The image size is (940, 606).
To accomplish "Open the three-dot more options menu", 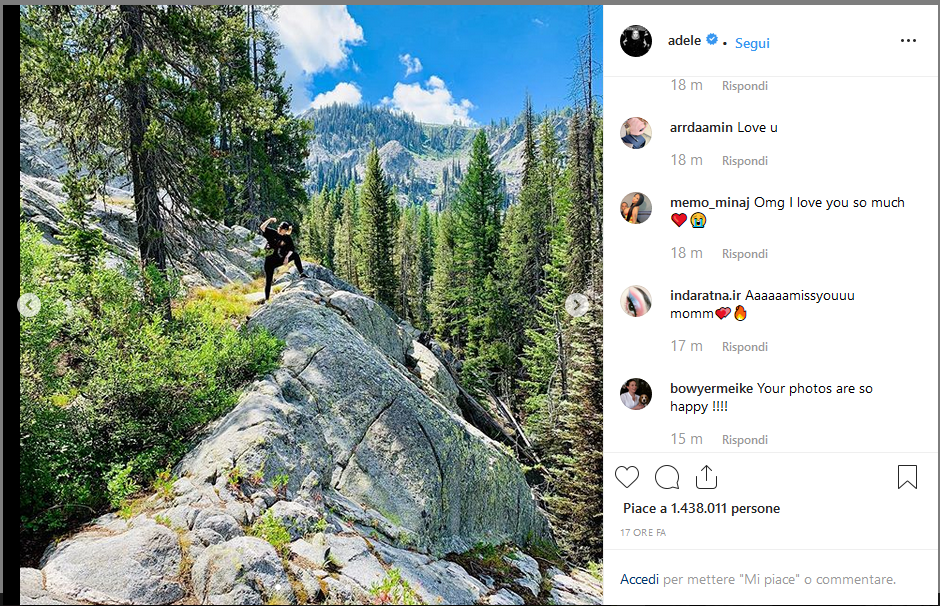I will click(908, 41).
